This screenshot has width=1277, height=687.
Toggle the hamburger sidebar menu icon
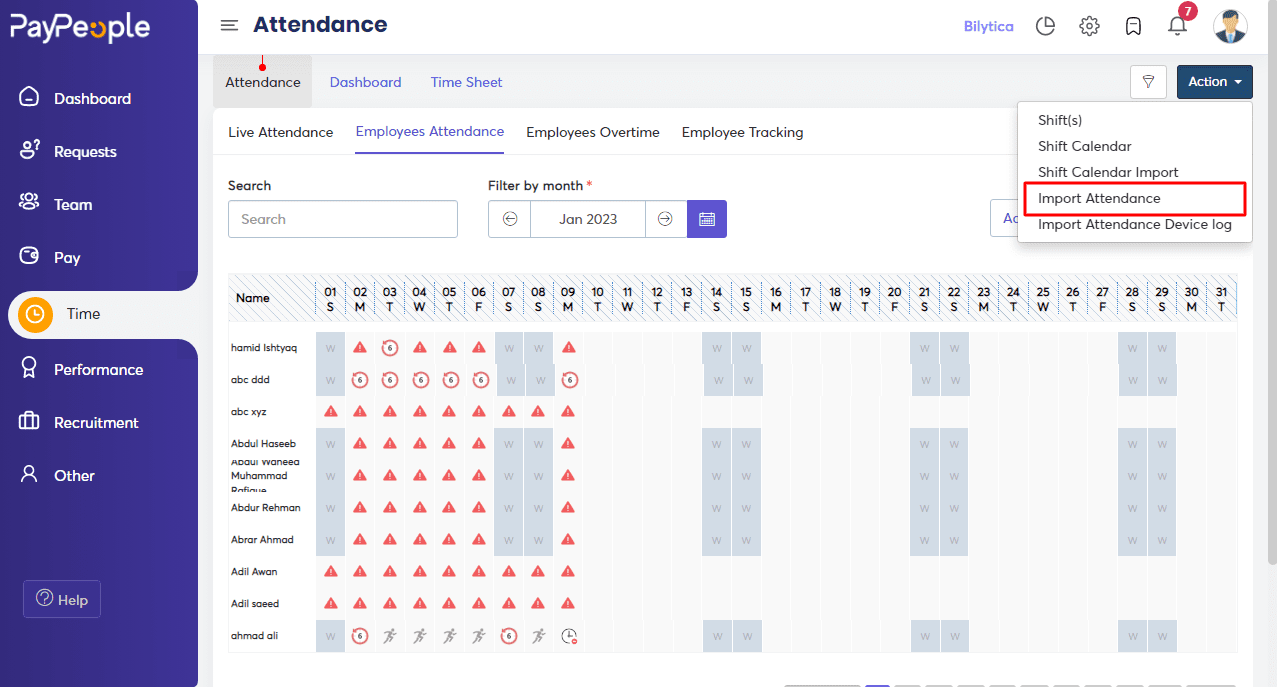click(x=229, y=26)
